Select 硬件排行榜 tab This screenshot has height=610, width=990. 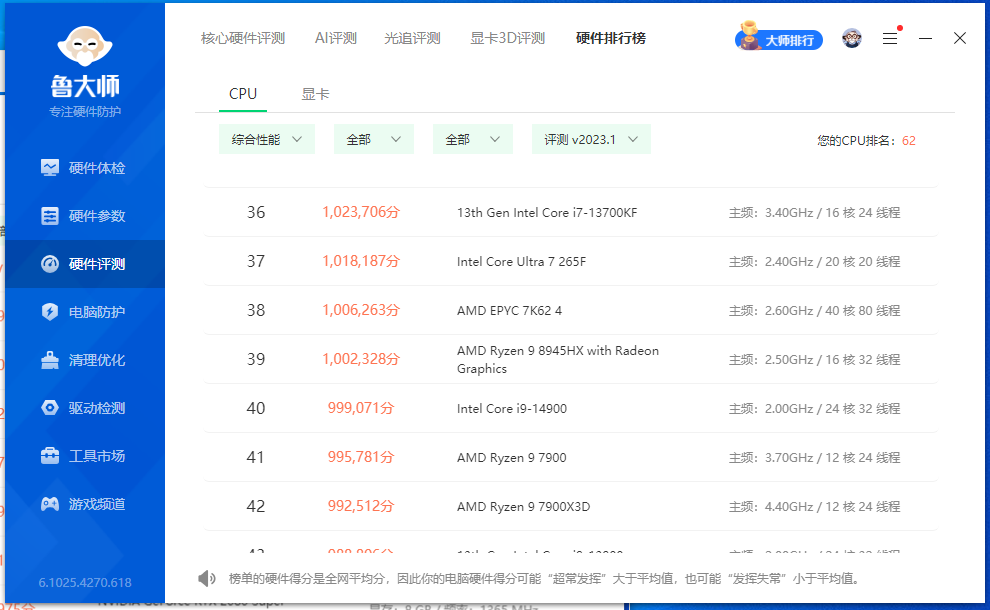(611, 39)
